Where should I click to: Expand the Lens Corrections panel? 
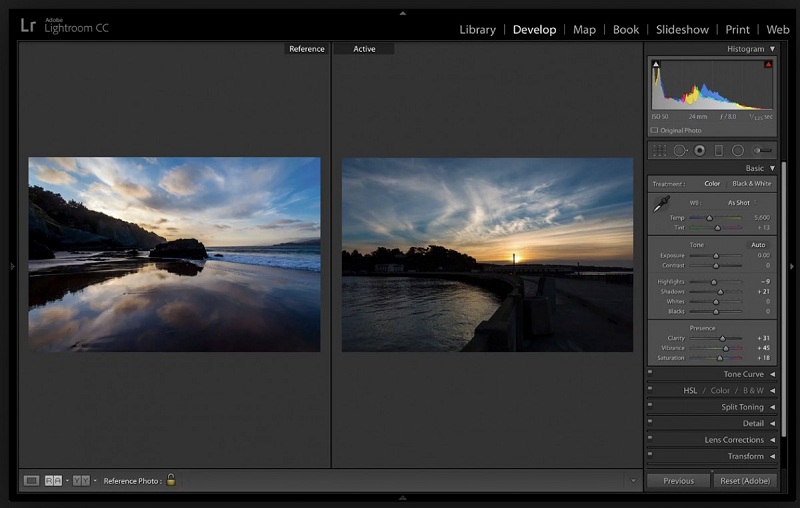point(772,440)
